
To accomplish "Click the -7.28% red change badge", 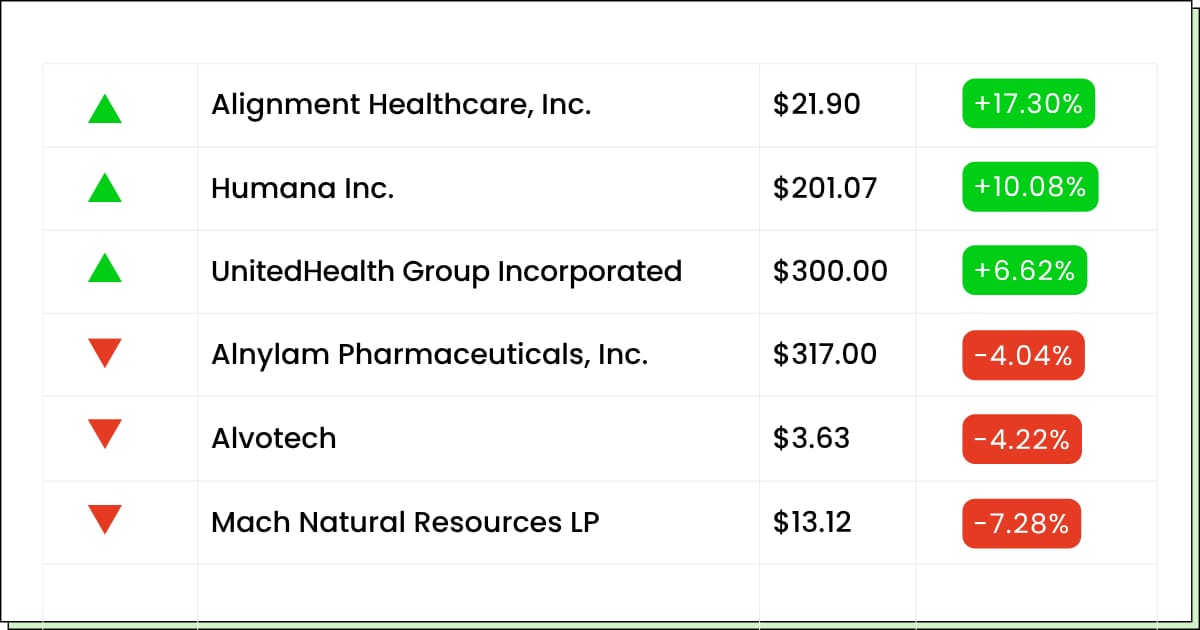I will pyautogui.click(x=1022, y=523).
